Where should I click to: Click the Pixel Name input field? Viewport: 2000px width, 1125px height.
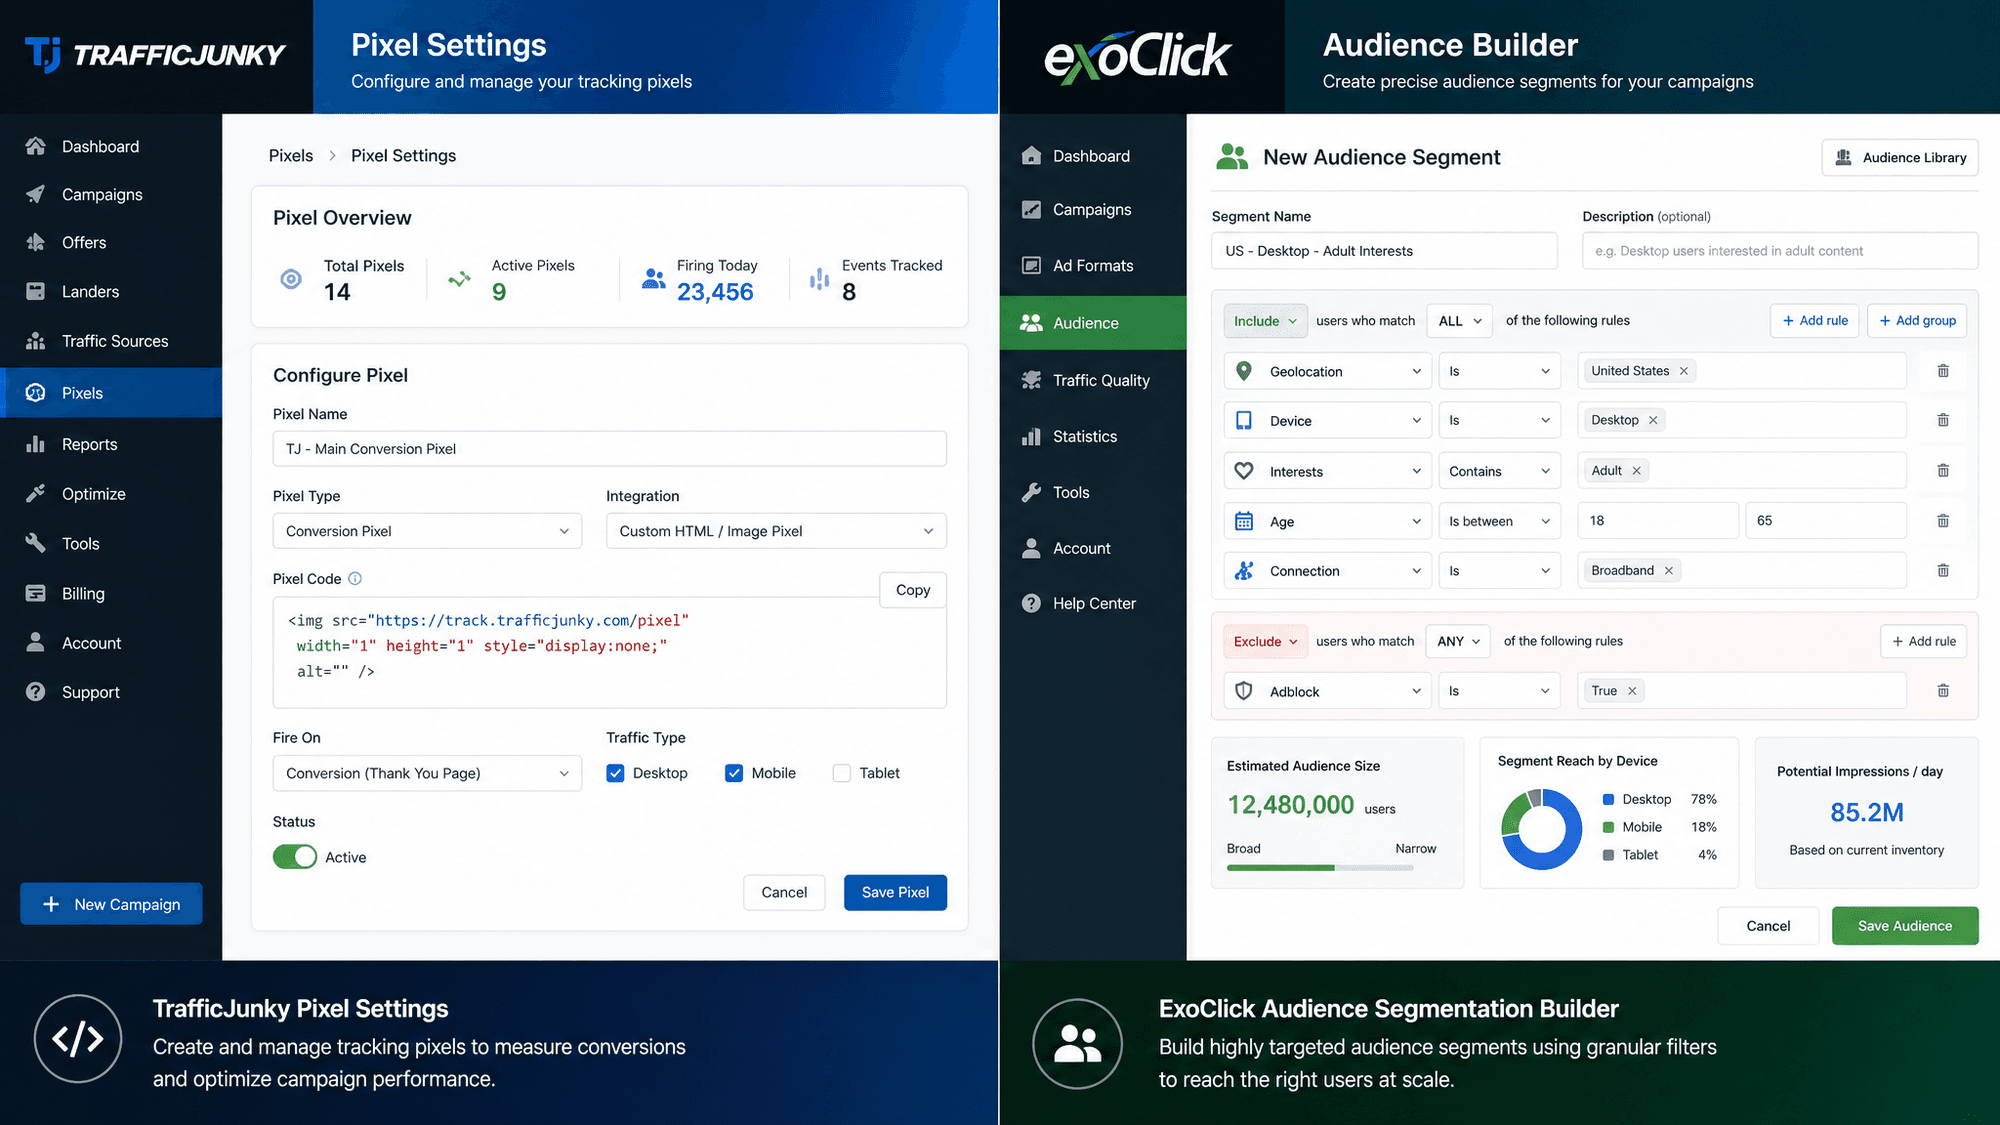click(610, 449)
